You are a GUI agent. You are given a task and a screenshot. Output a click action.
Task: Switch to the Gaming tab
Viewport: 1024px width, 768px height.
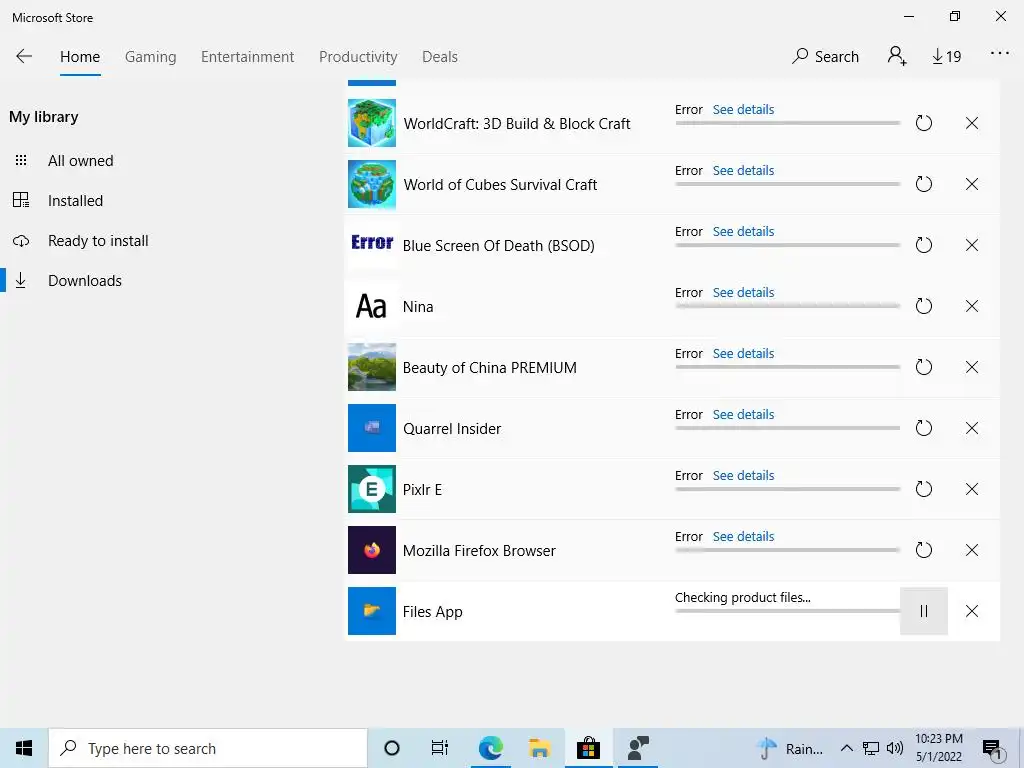pos(151,57)
